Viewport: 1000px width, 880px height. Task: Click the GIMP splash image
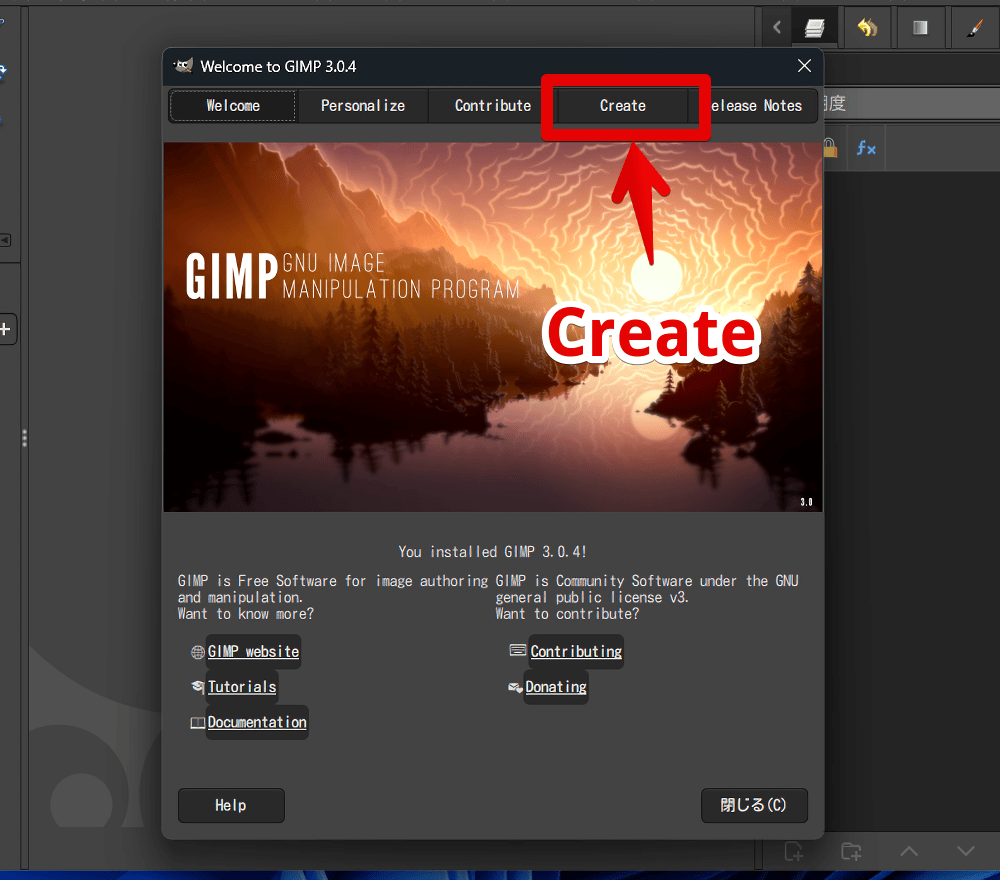point(492,327)
